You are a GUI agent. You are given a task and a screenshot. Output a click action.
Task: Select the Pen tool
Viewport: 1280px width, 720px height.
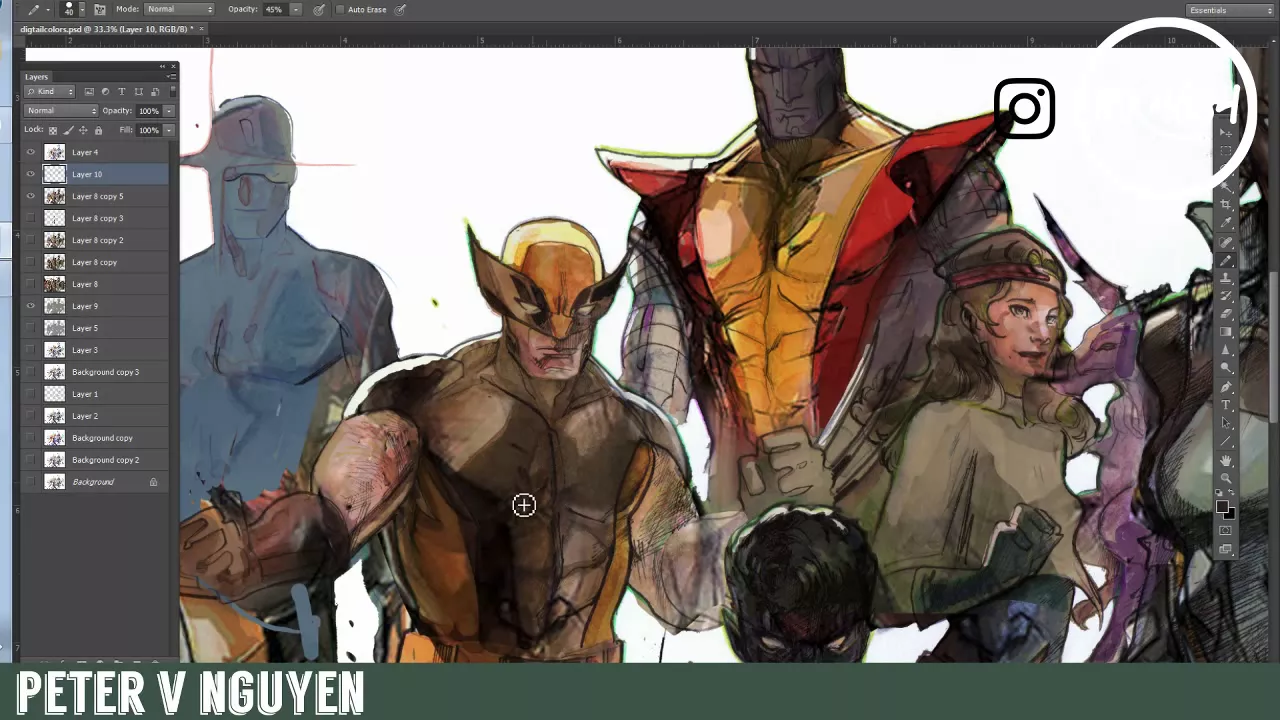coord(1226,387)
